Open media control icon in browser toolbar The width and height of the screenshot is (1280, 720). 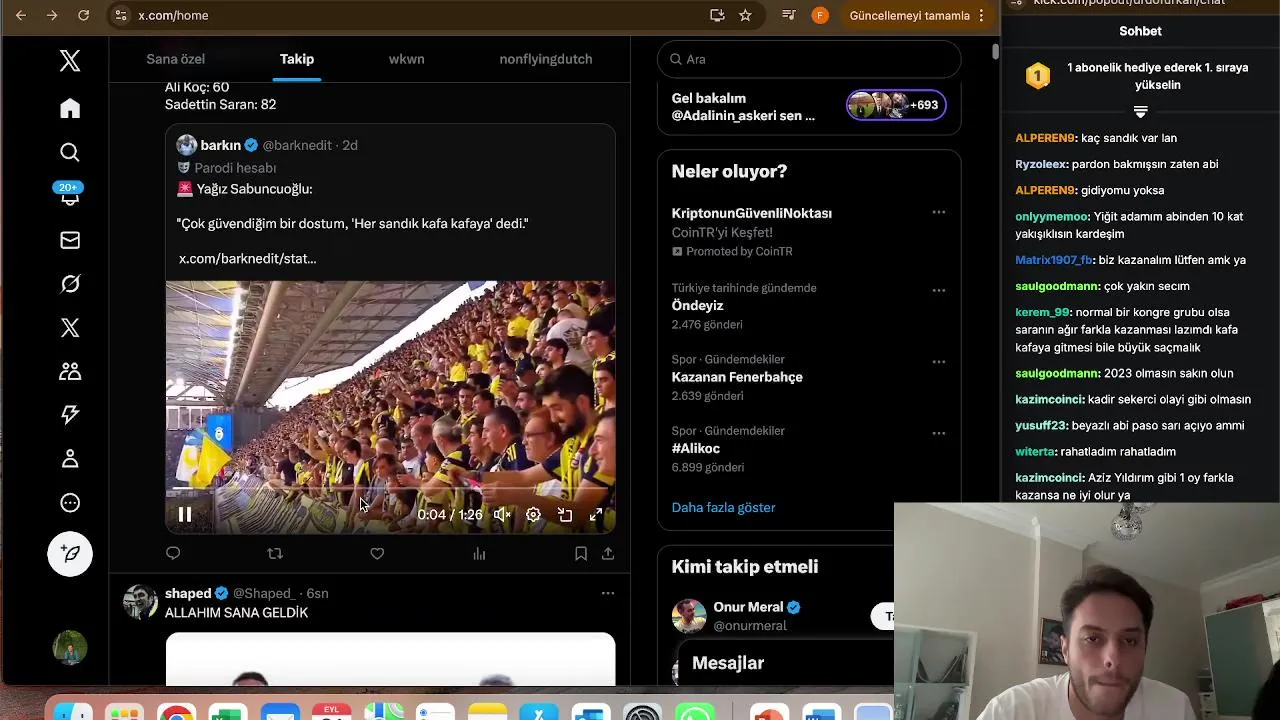[x=789, y=15]
